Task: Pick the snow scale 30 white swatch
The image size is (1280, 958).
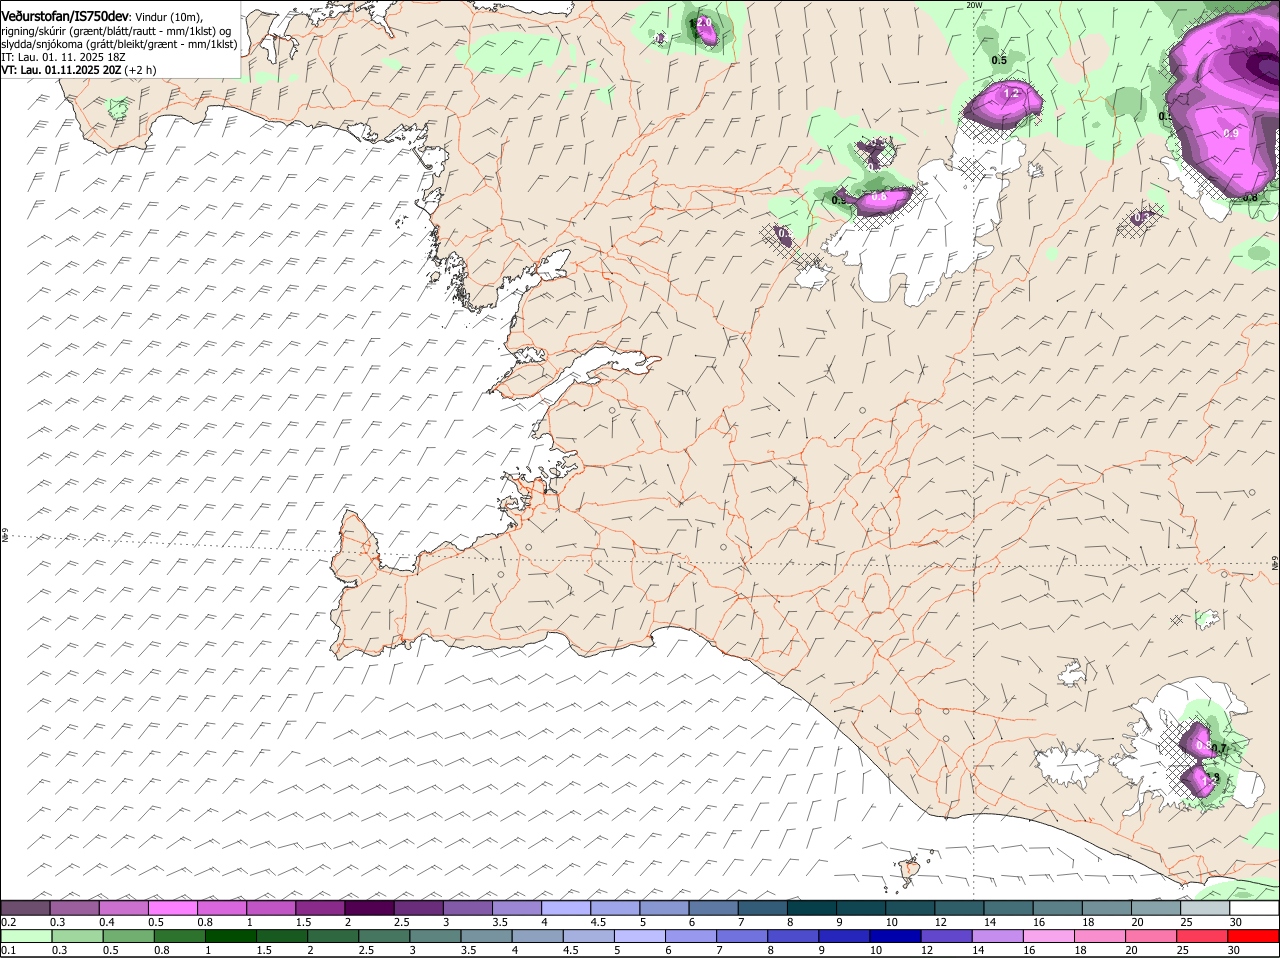Action: [x=1254, y=908]
